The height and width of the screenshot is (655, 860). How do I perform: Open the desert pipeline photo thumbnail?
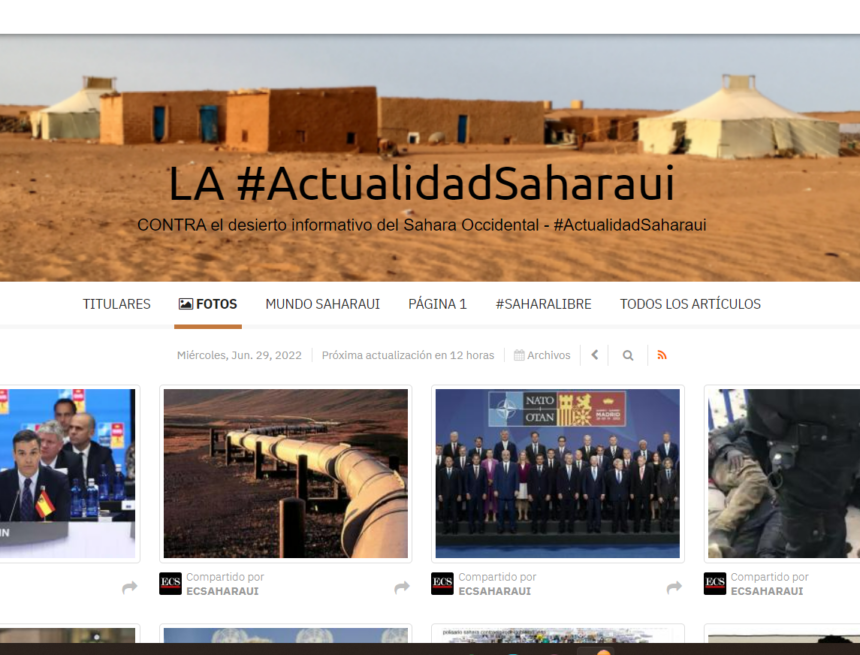tap(285, 473)
